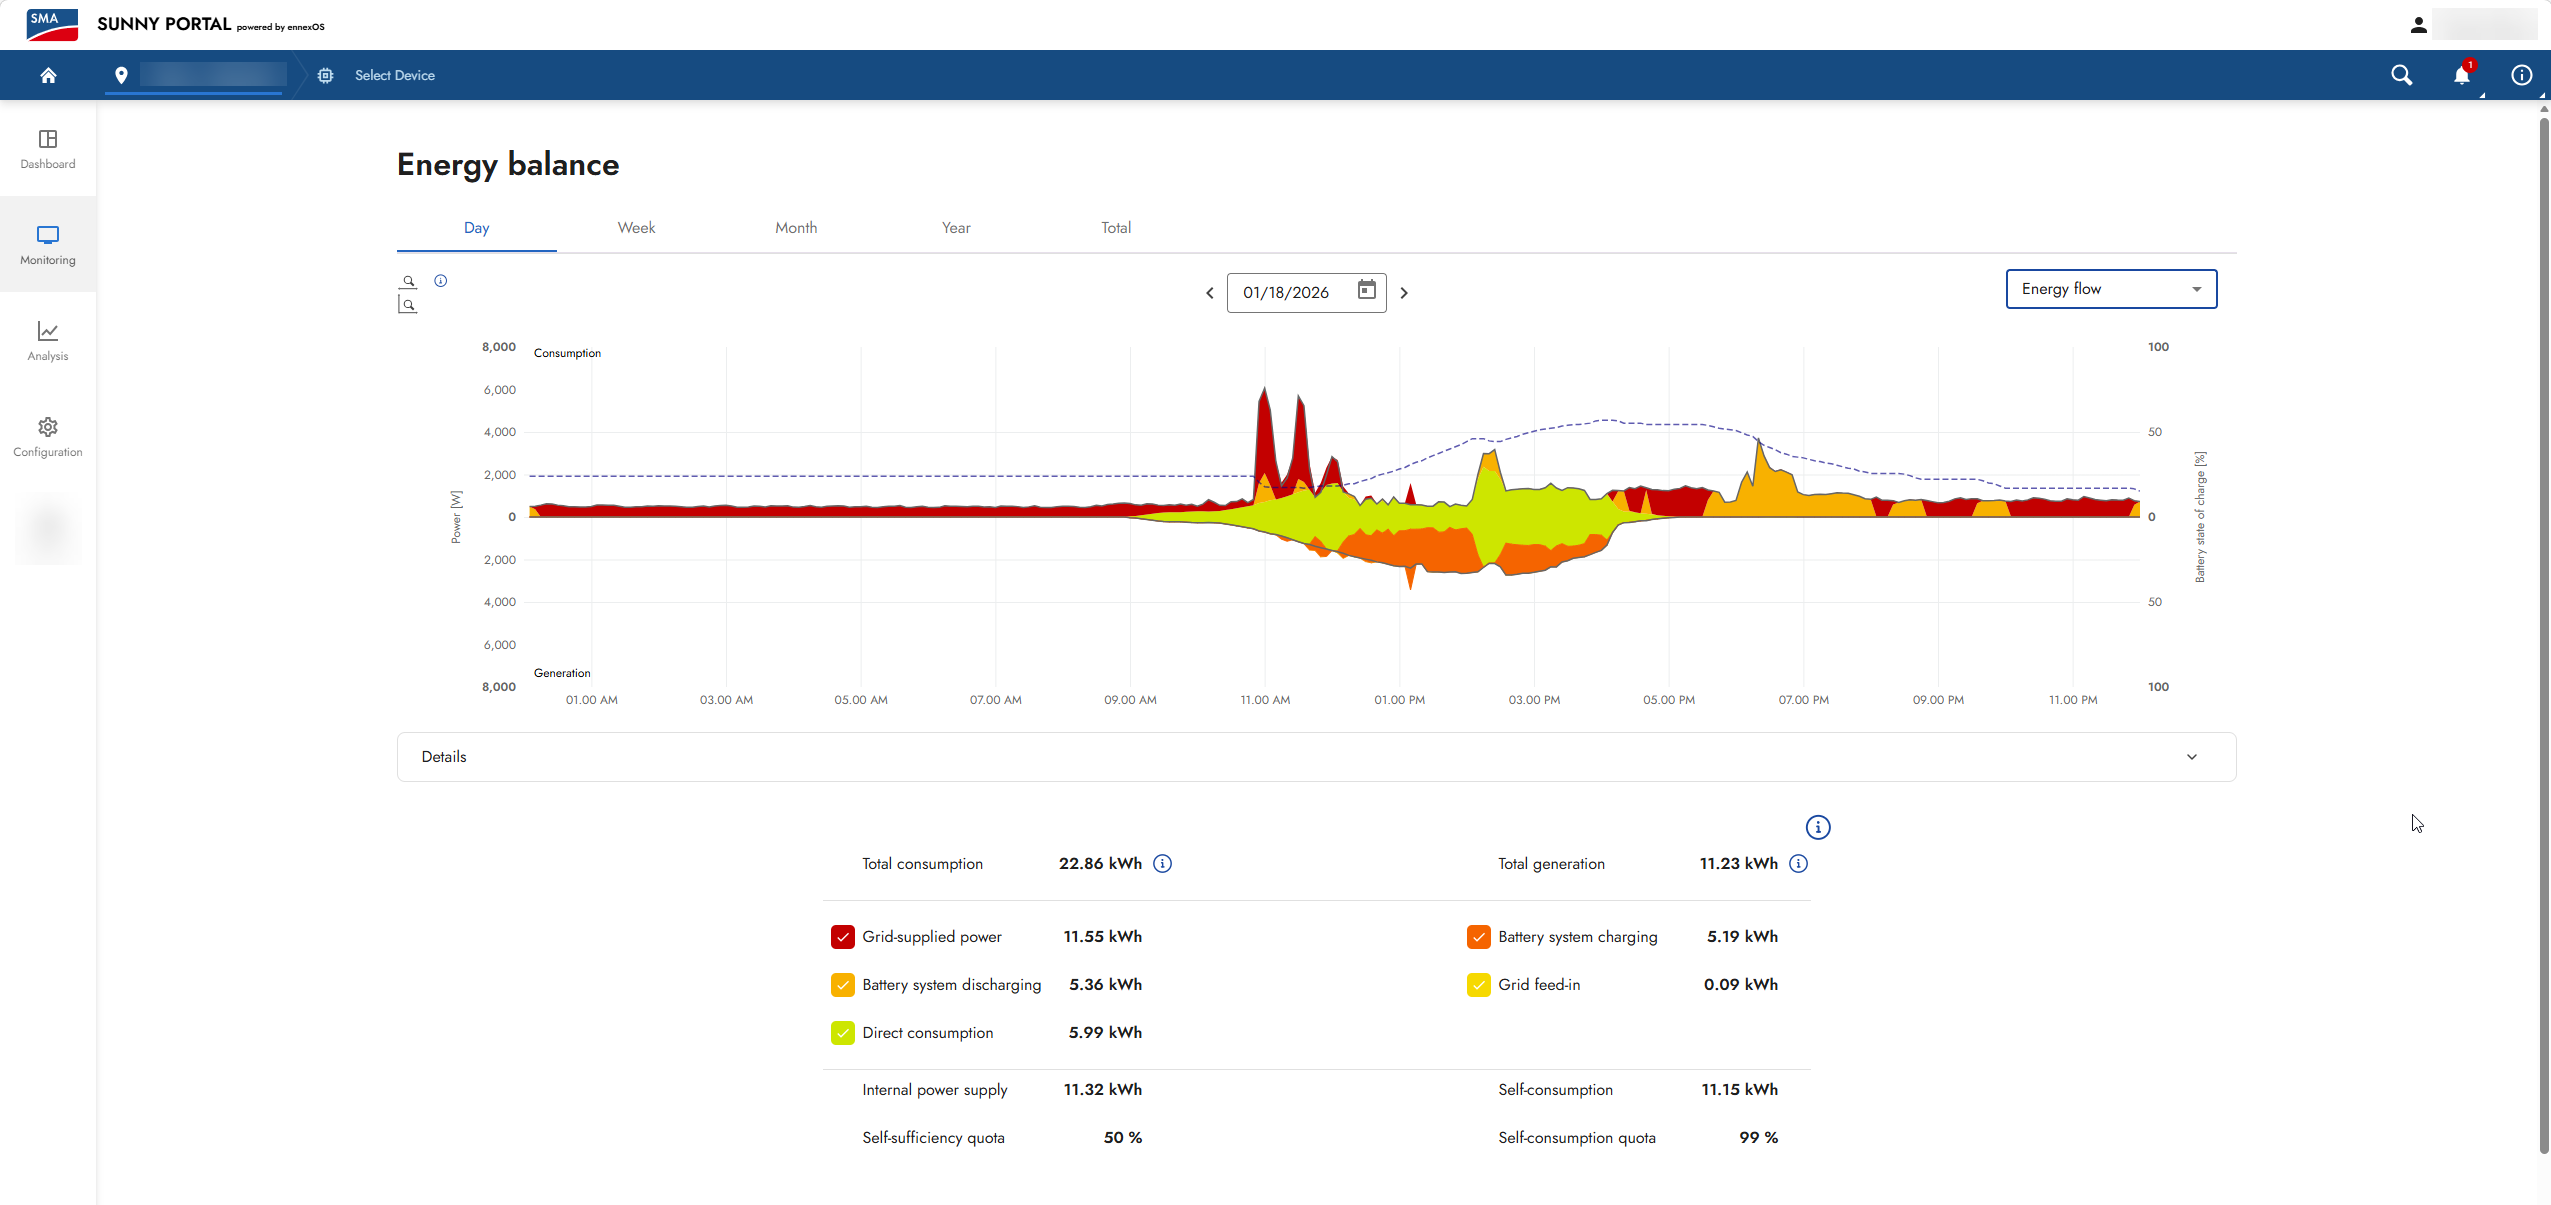Toggle Direct consumption checkbox
Viewport: 2551px width, 1205px height.
point(842,1033)
